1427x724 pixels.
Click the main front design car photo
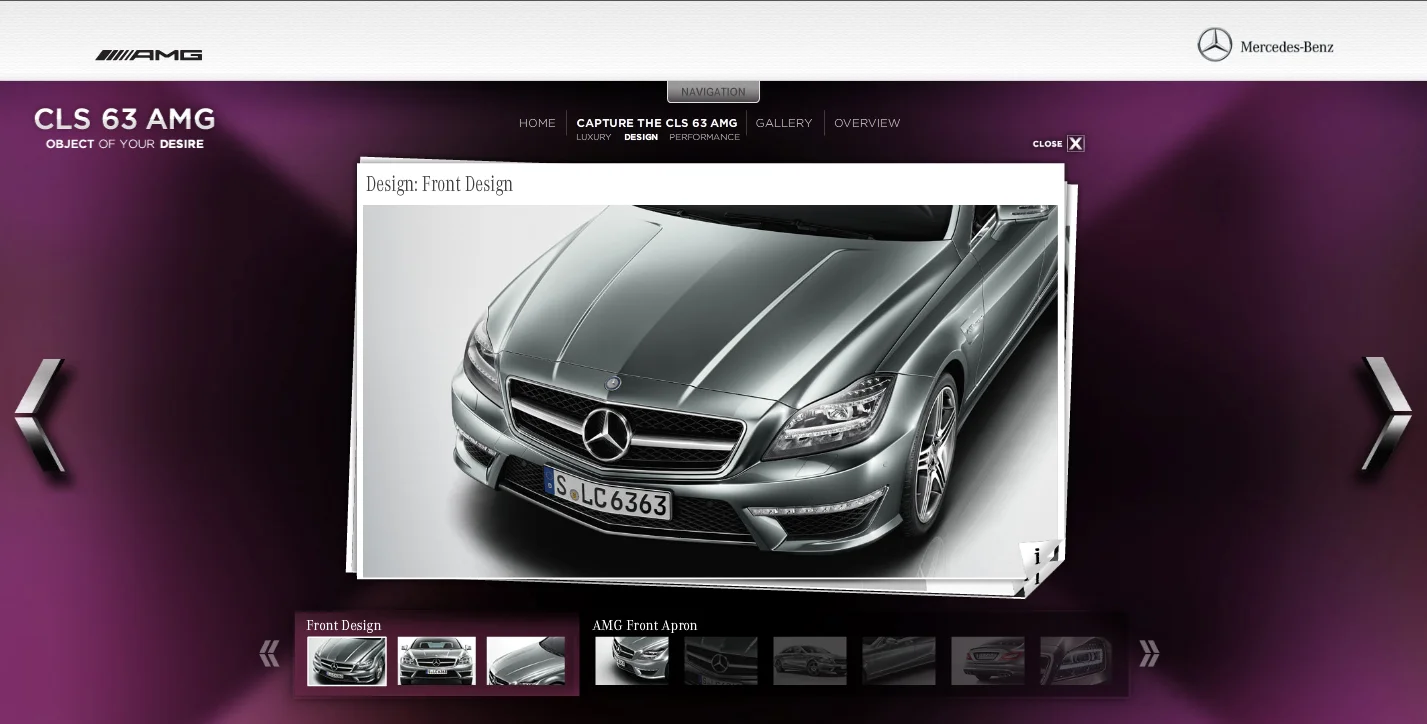(x=710, y=390)
